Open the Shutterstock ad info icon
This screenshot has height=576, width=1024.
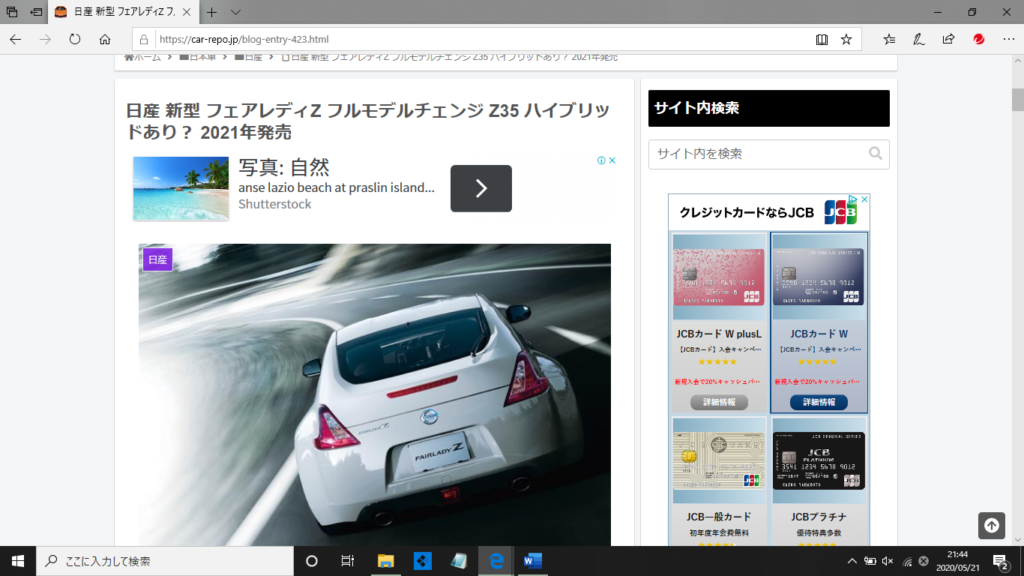601,161
